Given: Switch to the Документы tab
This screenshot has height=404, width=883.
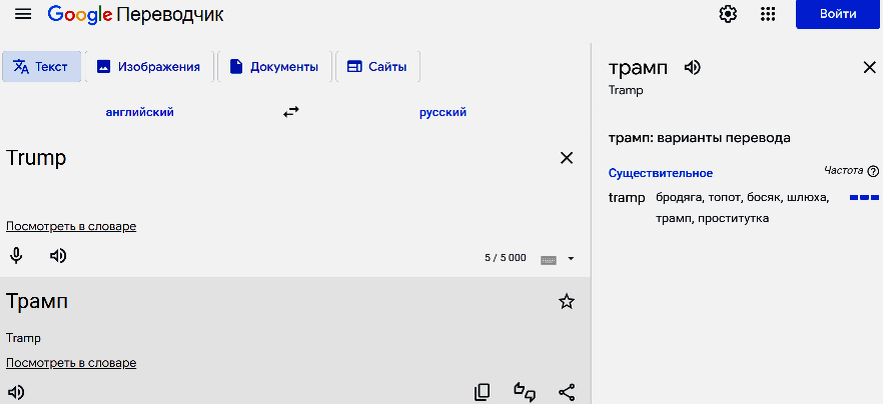Looking at the screenshot, I should point(274,66).
